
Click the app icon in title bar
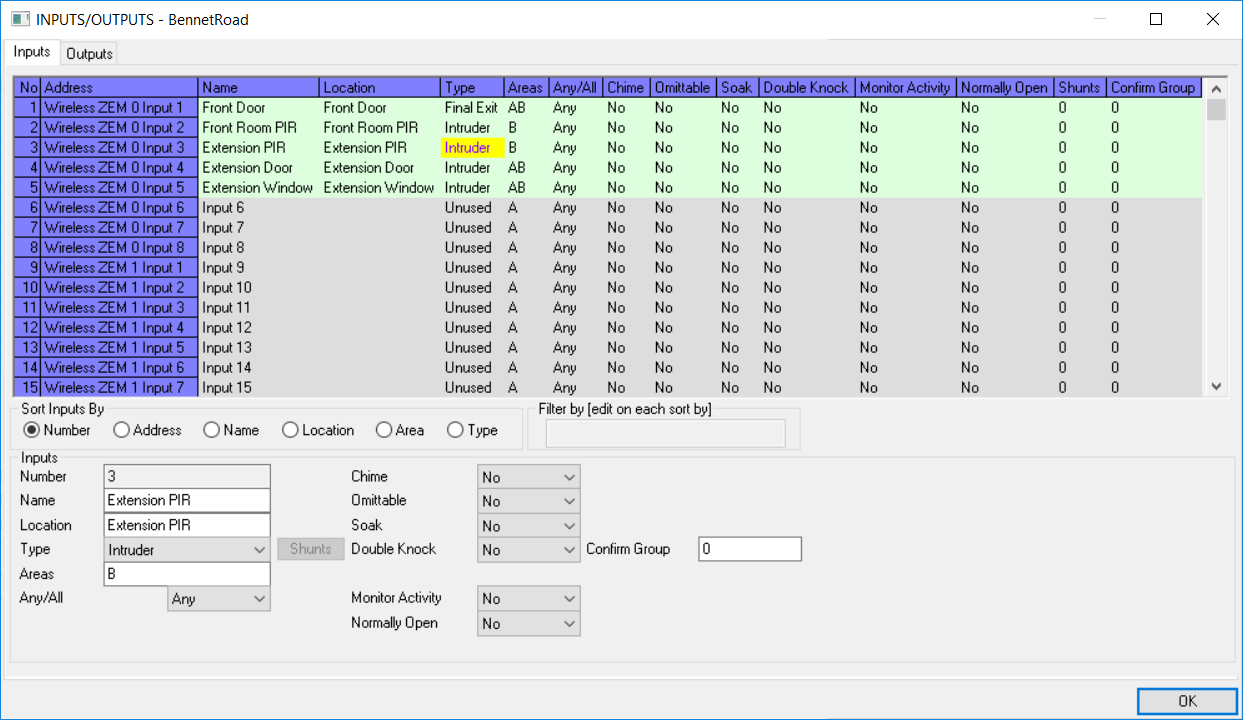coord(18,19)
